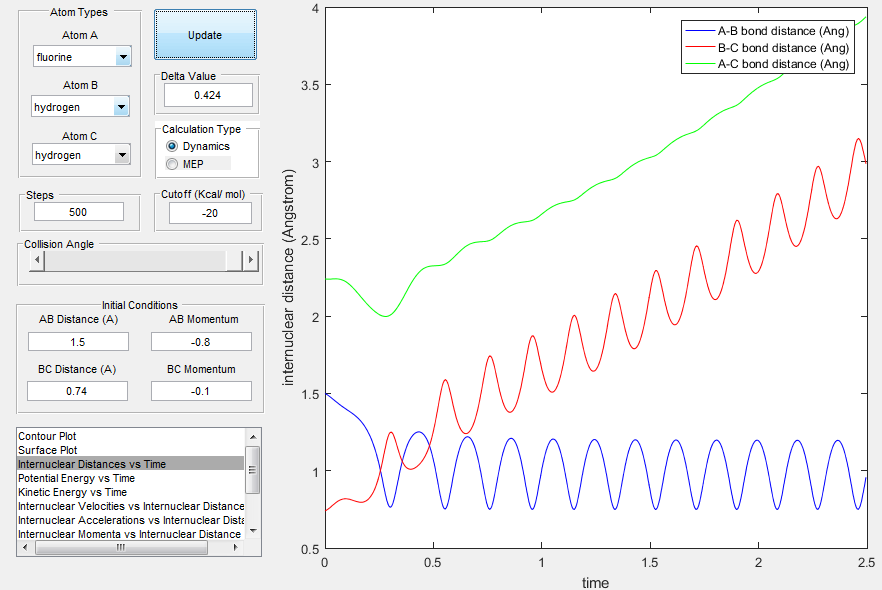
Task: Click the AB Momentum field -0.8
Action: click(x=201, y=342)
